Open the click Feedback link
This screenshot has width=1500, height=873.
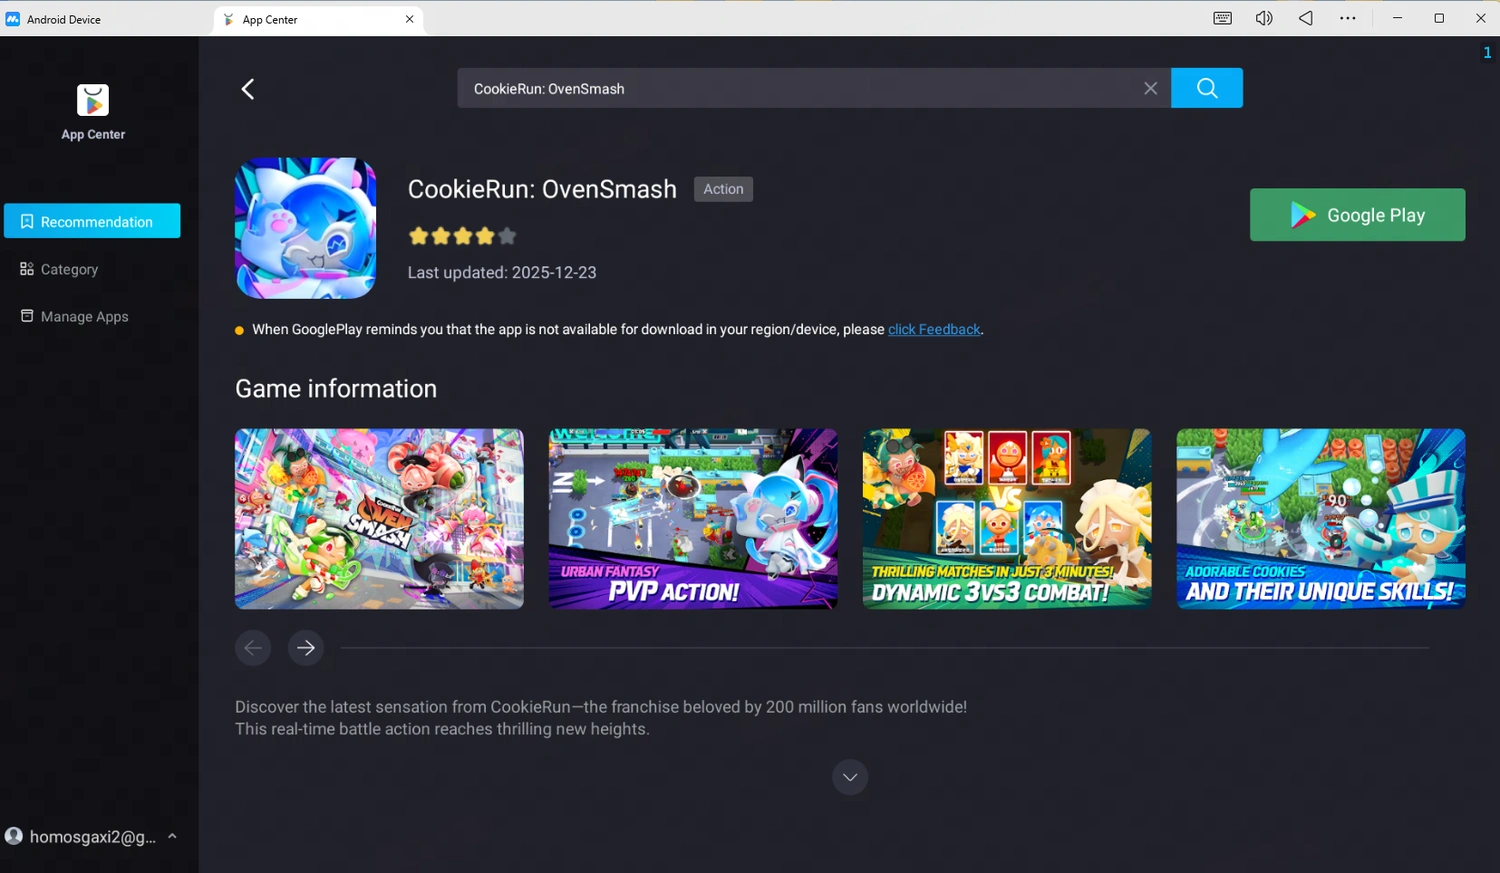pos(933,329)
